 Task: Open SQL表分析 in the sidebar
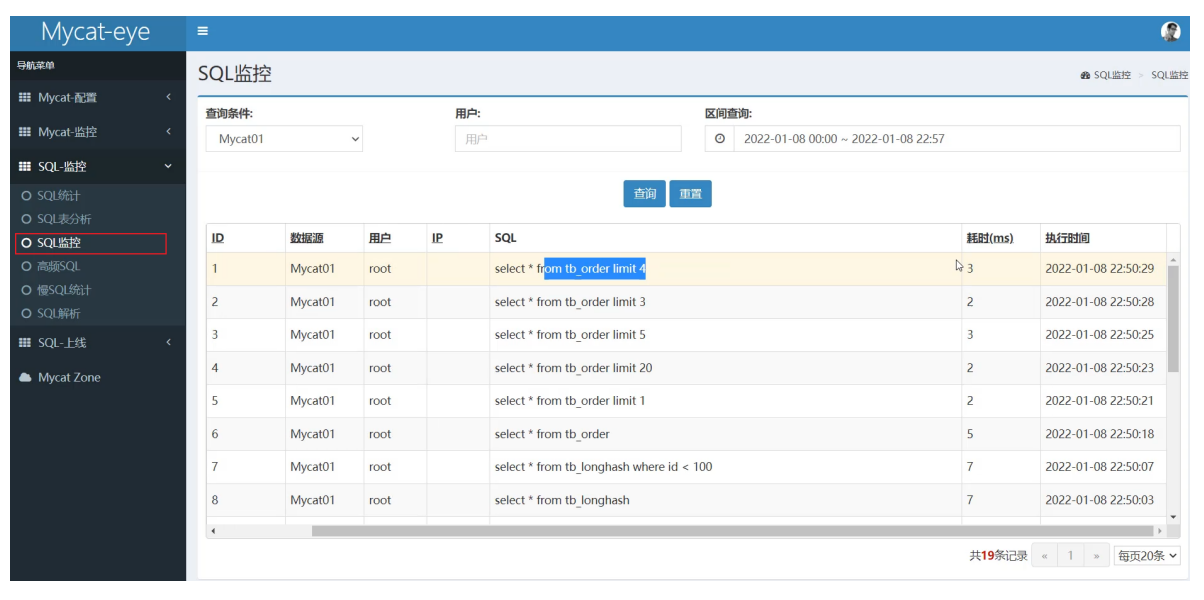coord(64,219)
